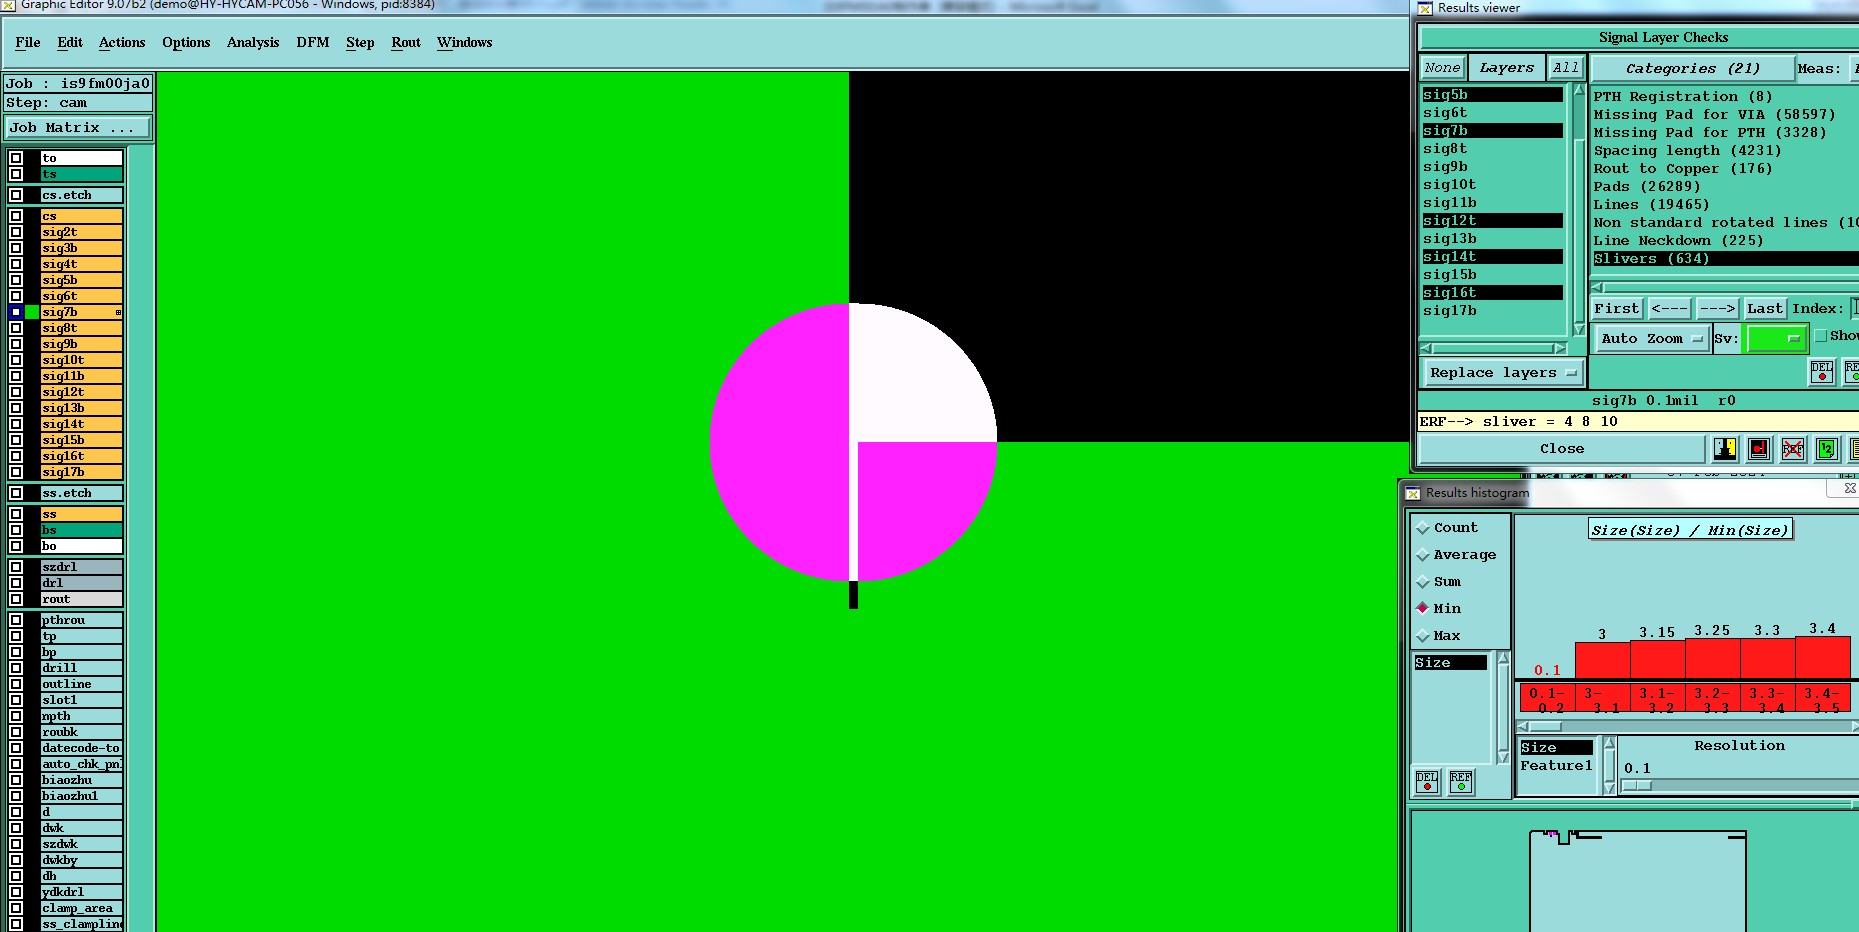Open the Analysis menu

coord(253,43)
